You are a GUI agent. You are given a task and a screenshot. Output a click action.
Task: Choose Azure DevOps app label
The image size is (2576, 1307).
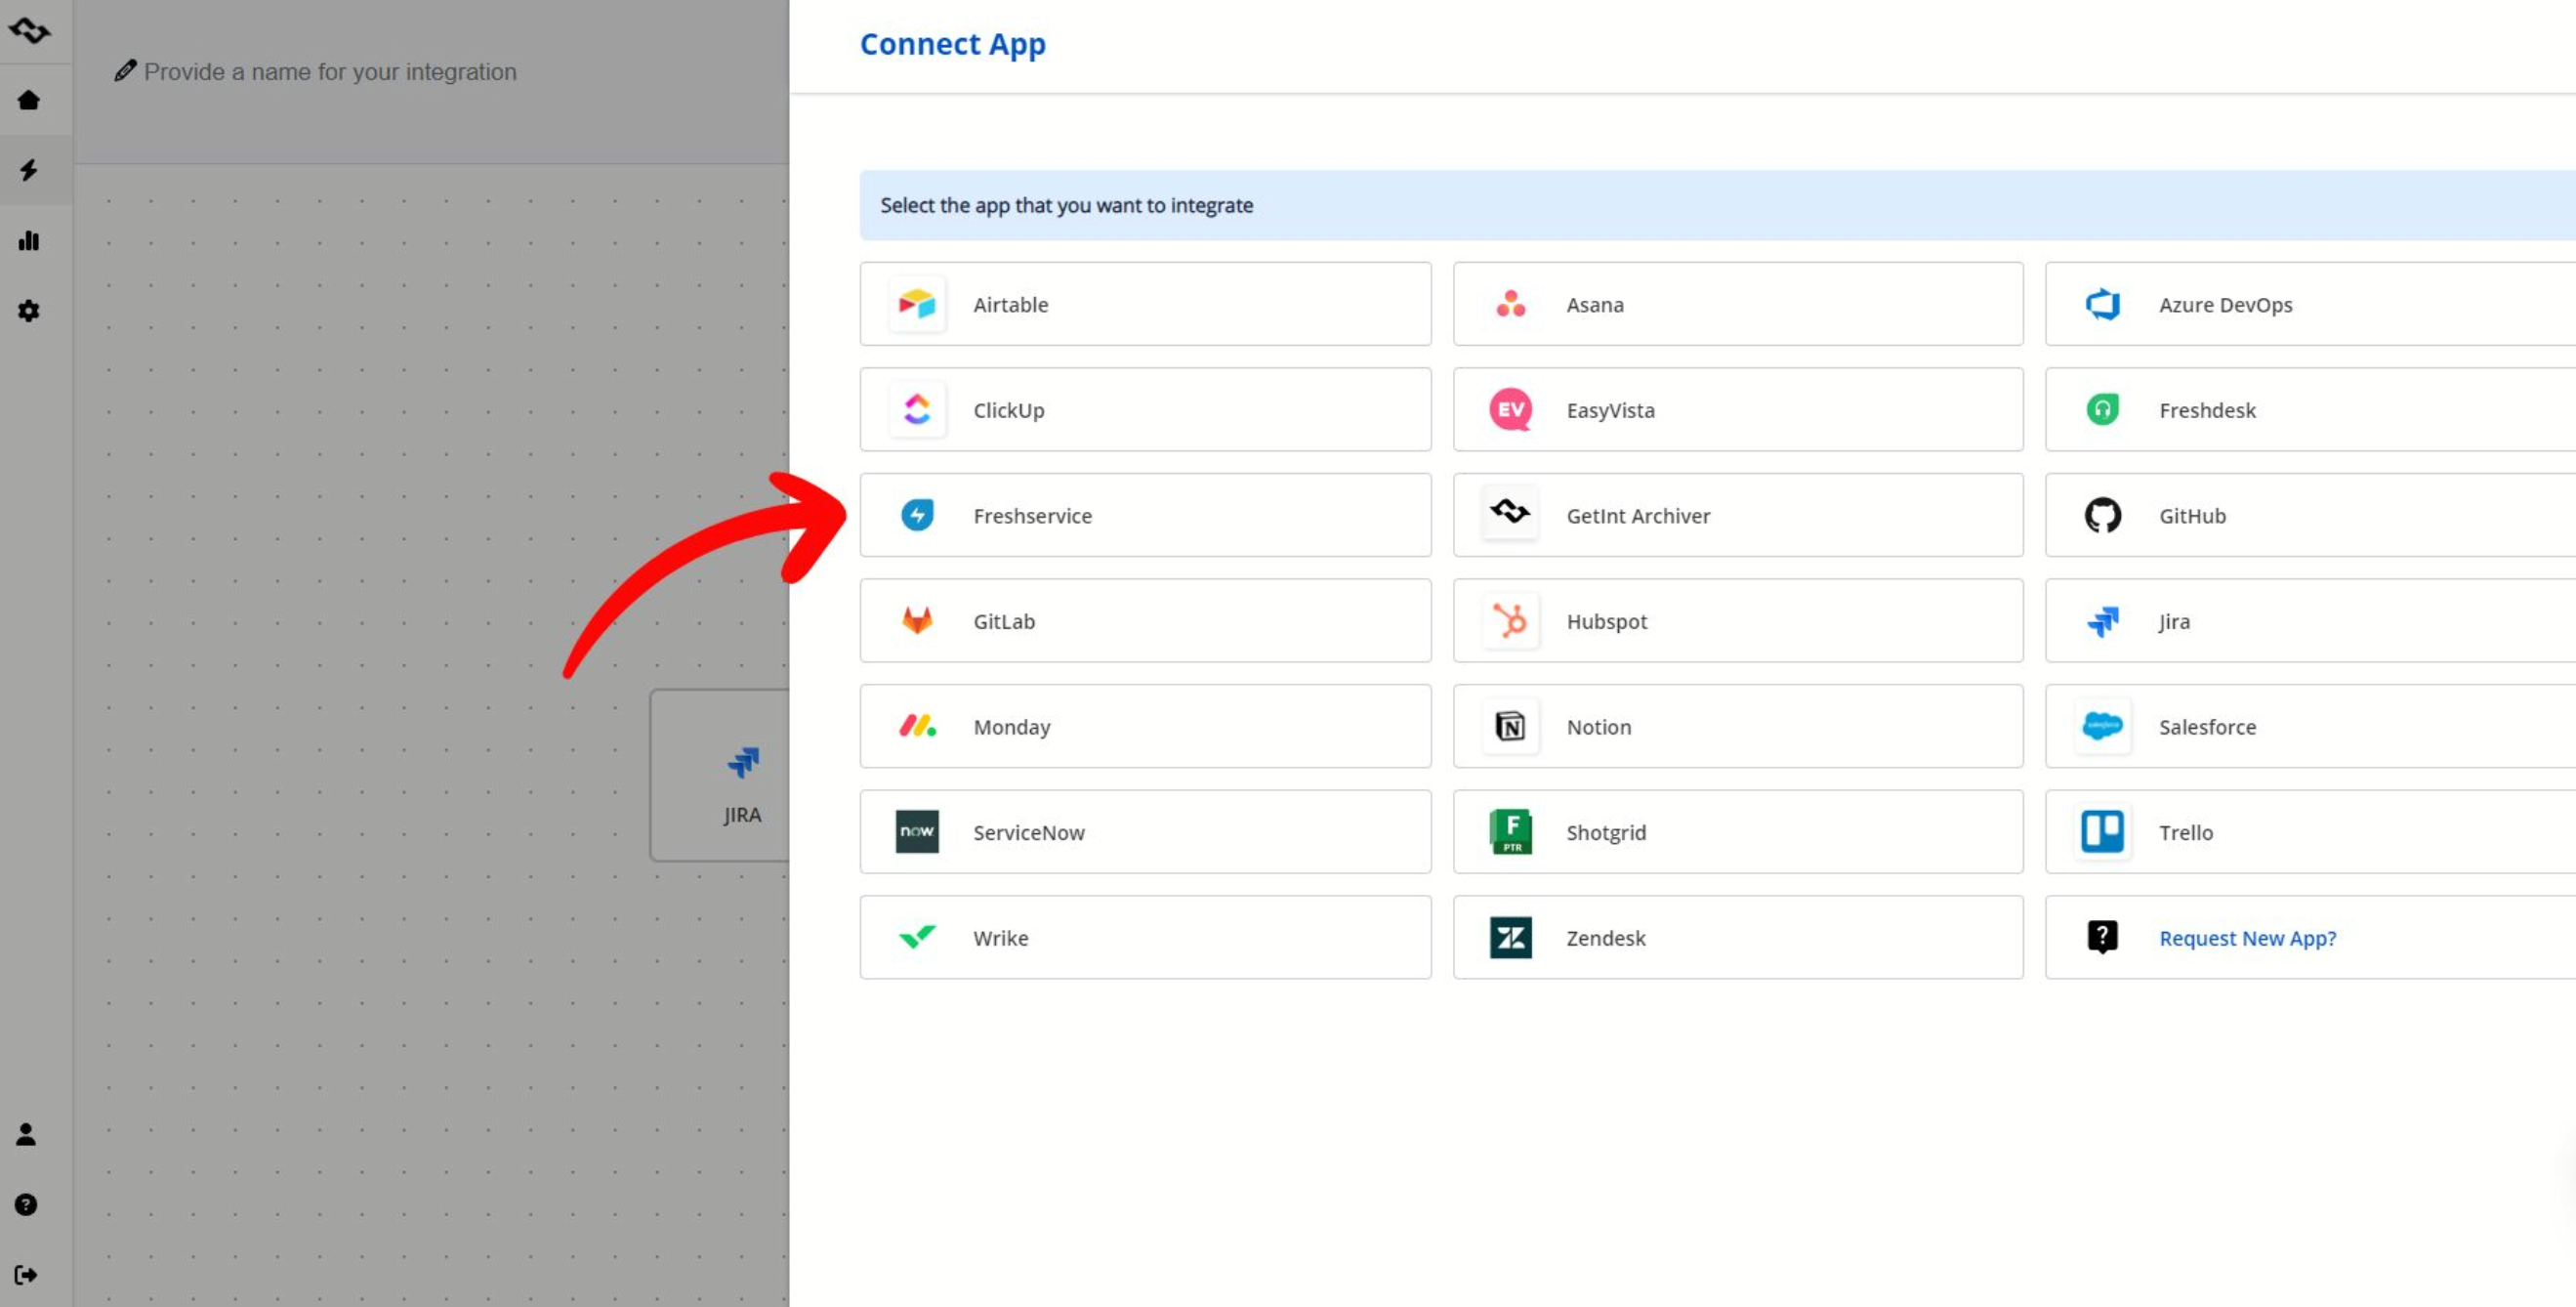[x=2226, y=304]
